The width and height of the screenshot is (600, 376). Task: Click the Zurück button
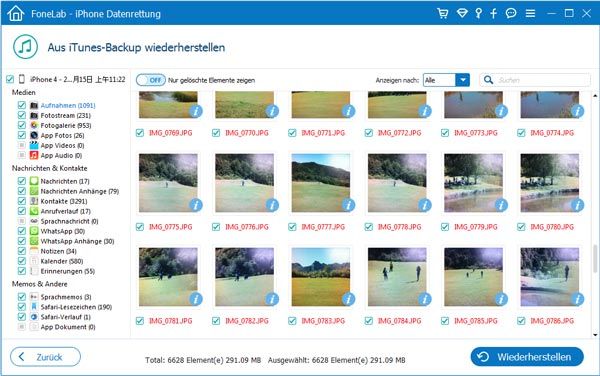tap(45, 357)
